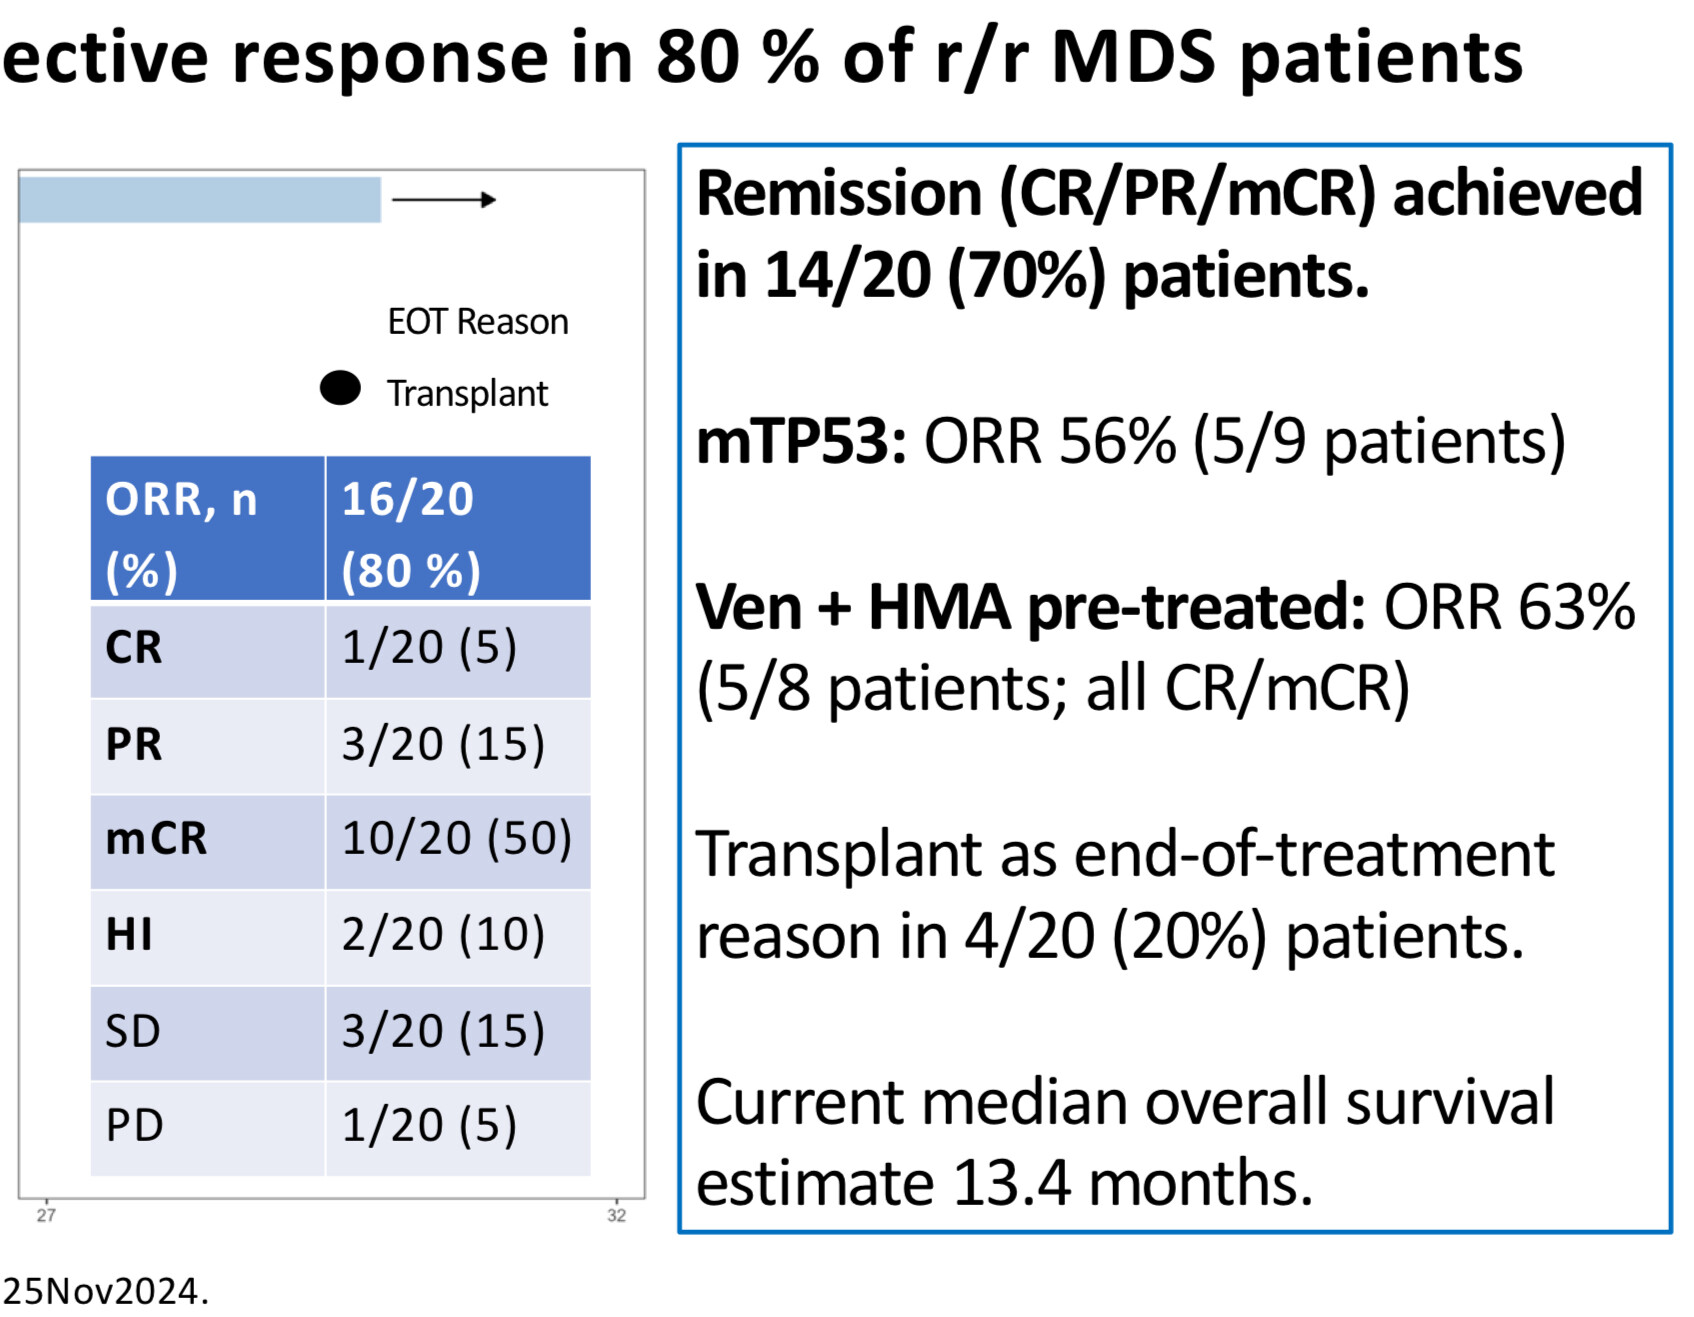Select the ORR, n (%) header cell
This screenshot has width=1694, height=1317.
tap(208, 529)
